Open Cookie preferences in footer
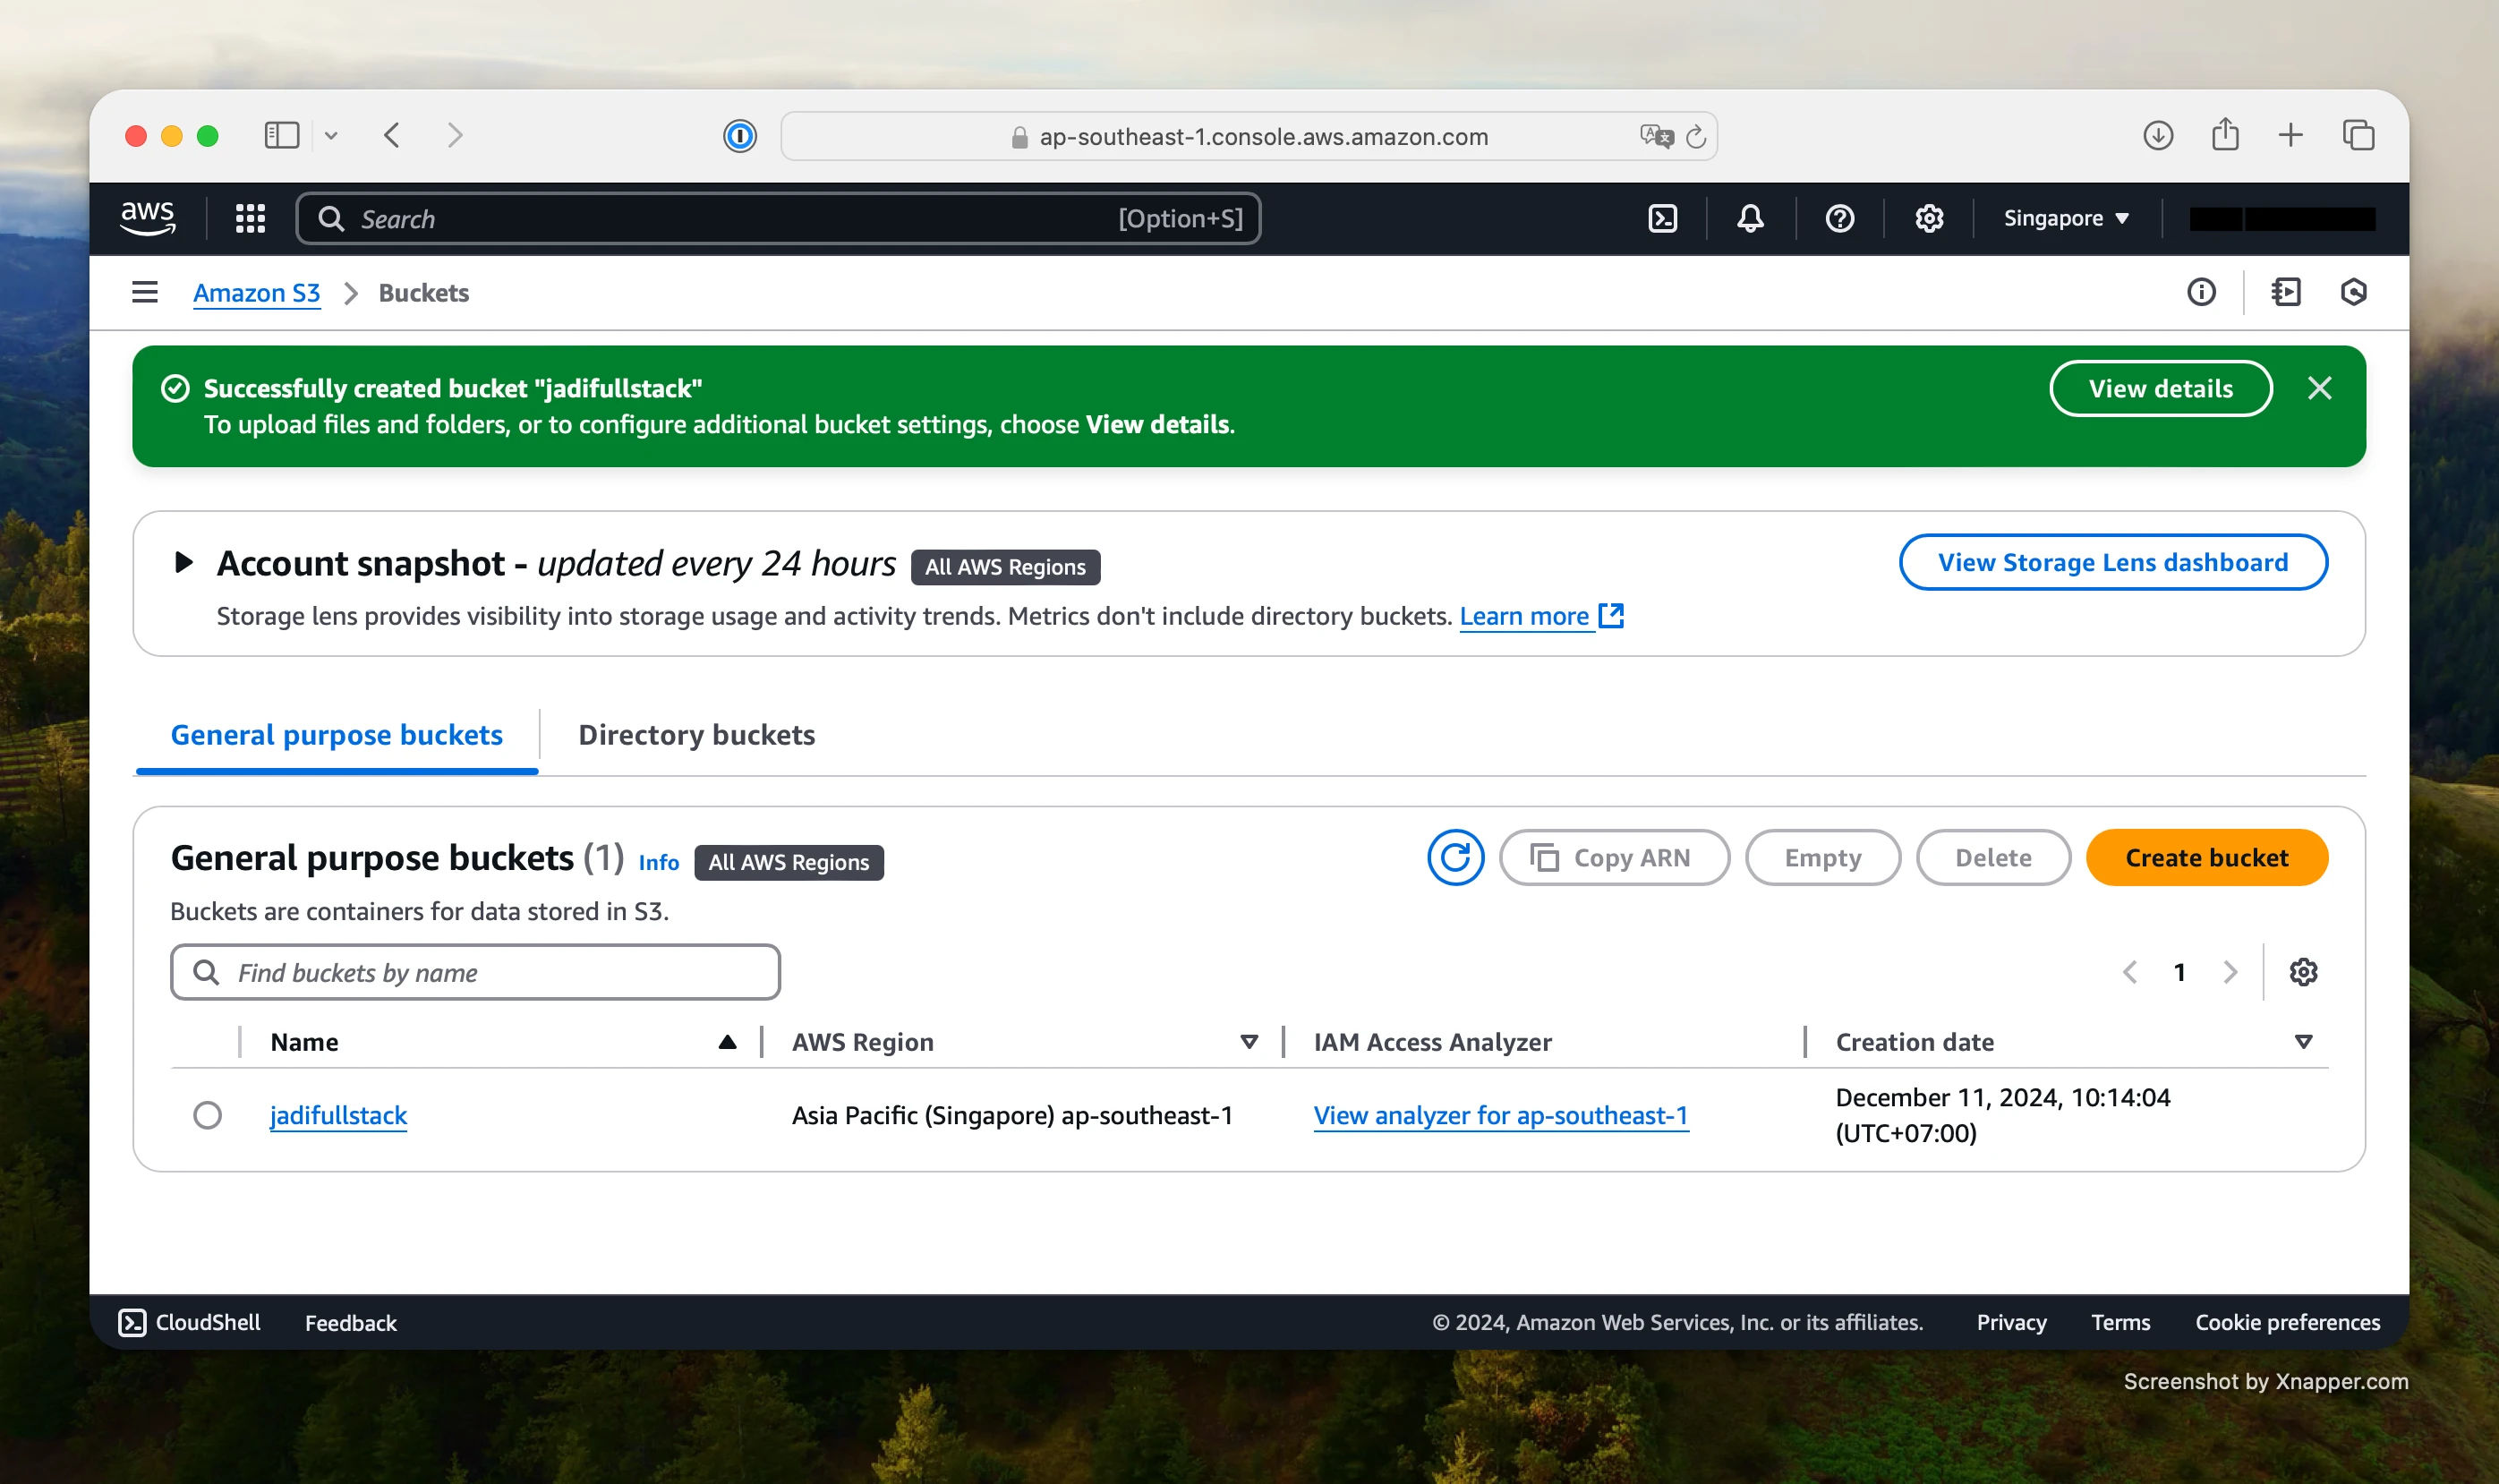 [2287, 1322]
